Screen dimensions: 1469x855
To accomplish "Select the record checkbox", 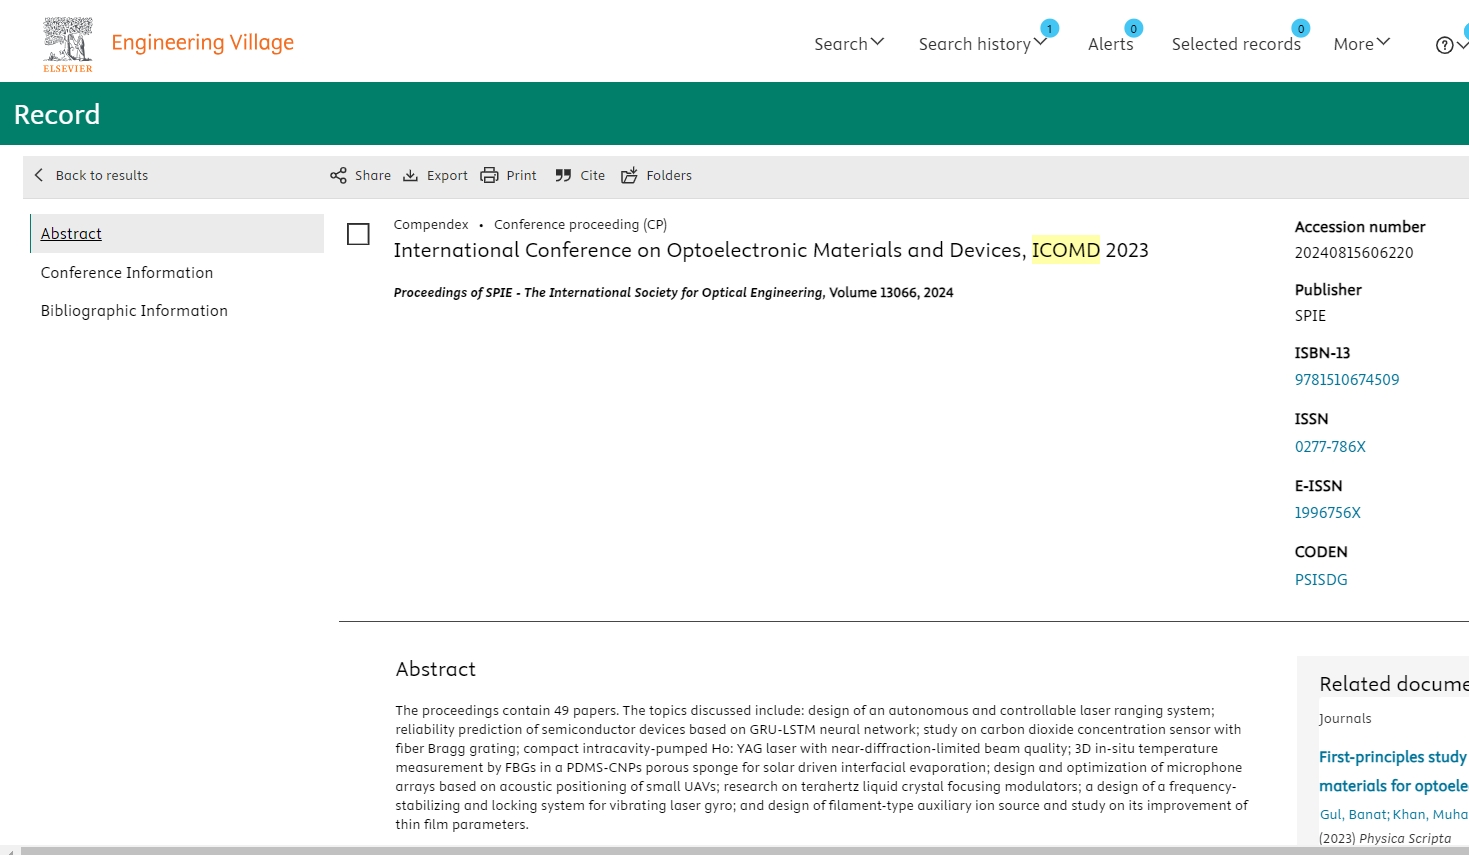I will (358, 234).
